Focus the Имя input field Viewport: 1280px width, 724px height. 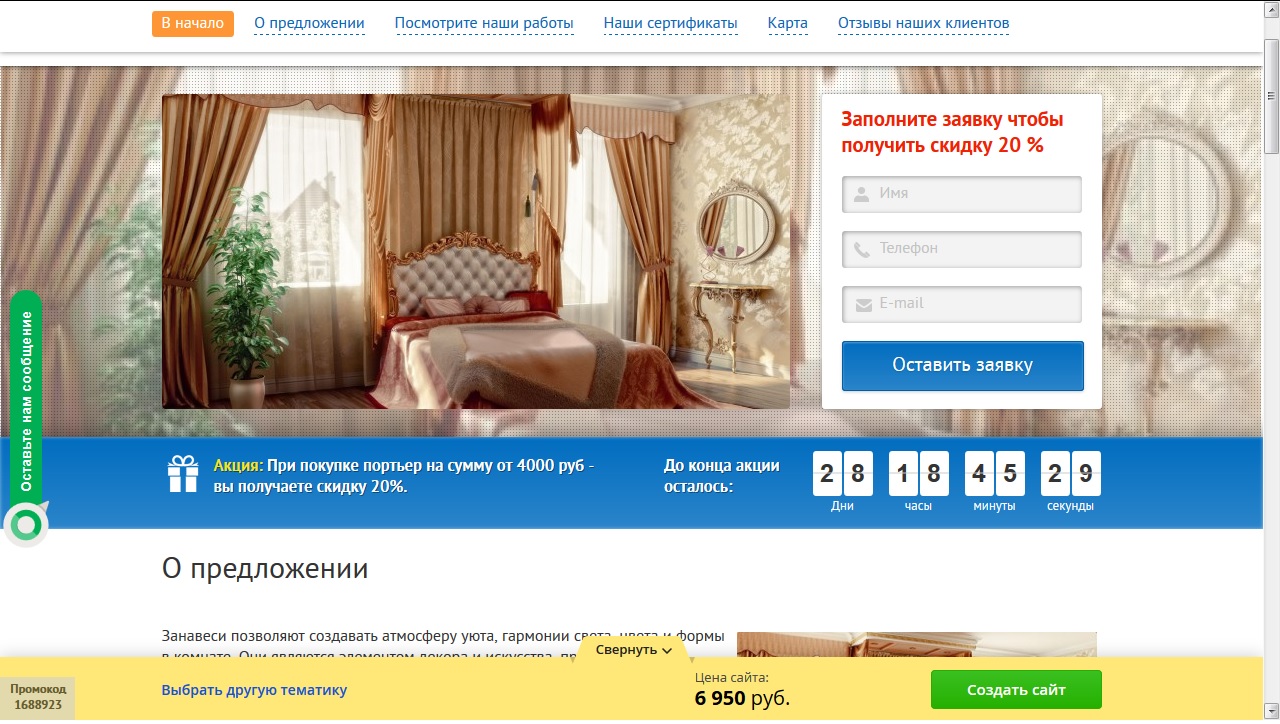pos(962,194)
